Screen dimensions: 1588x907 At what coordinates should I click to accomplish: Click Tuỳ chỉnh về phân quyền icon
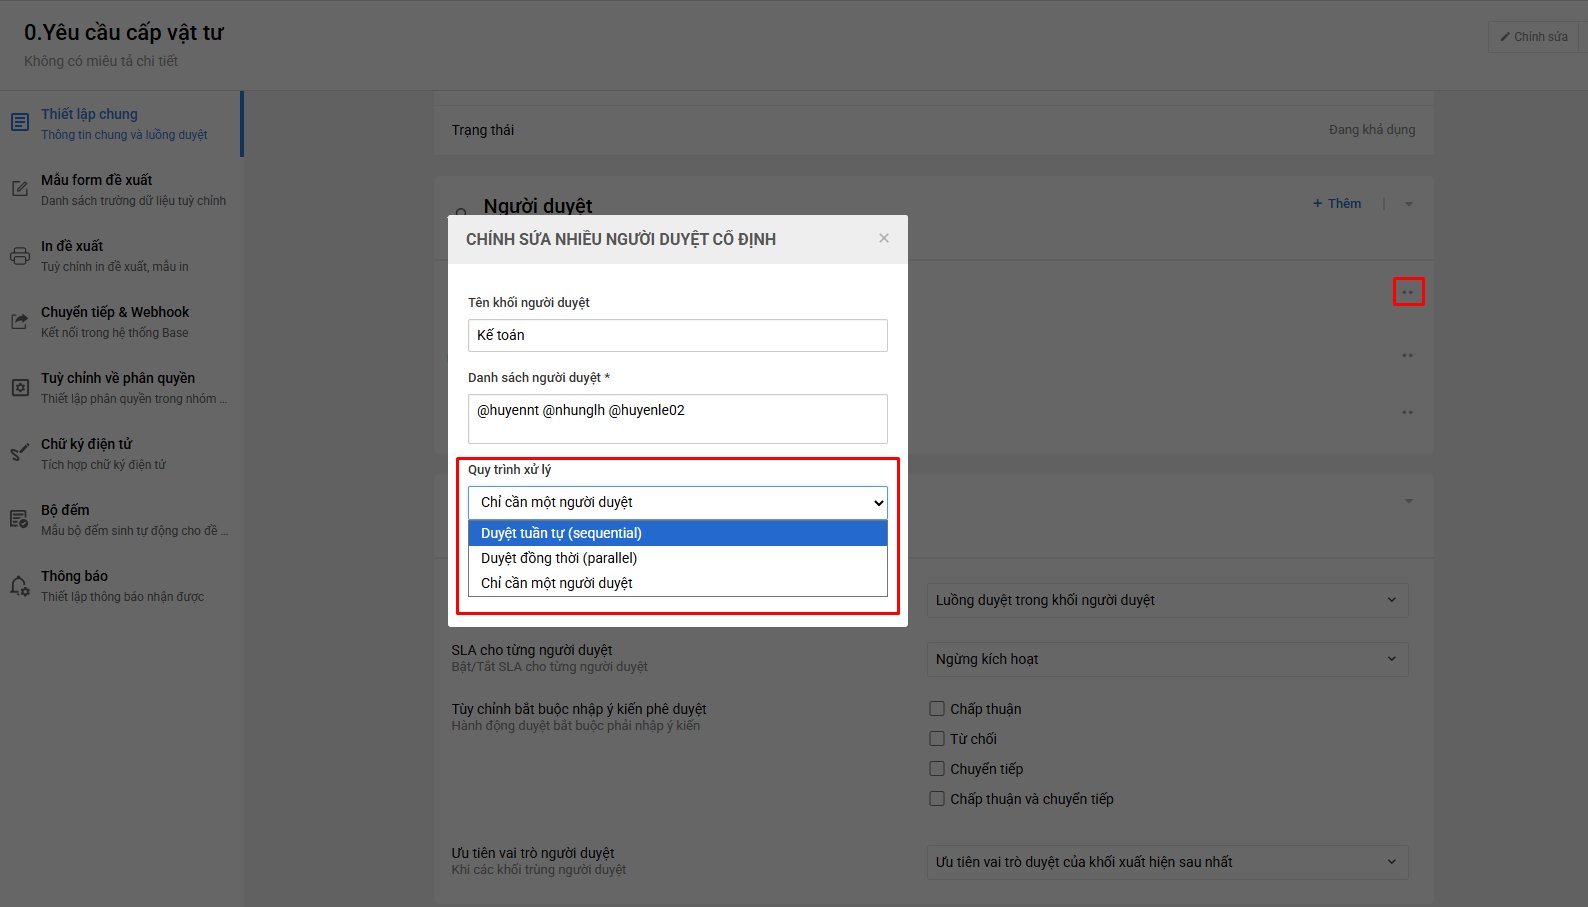(x=20, y=387)
